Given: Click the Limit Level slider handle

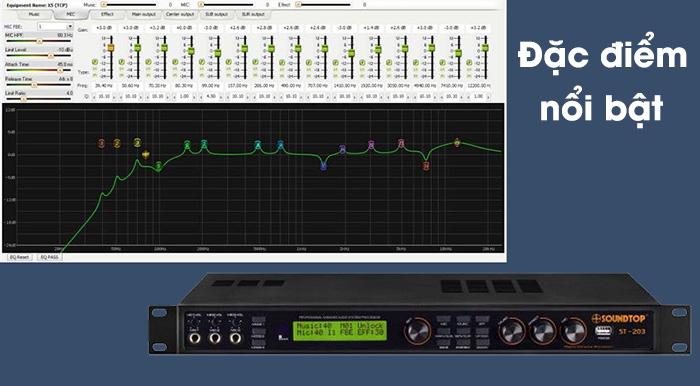Looking at the screenshot, I should tap(50, 56).
